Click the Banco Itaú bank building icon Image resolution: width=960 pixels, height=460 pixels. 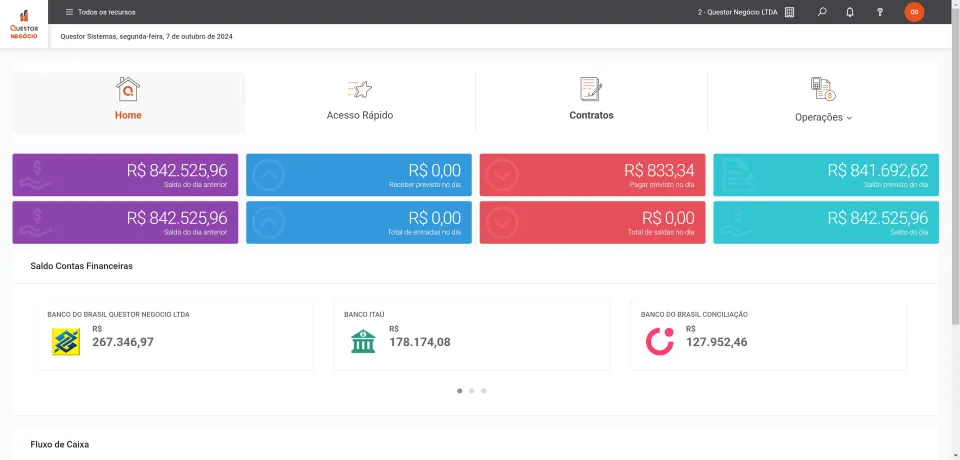pos(363,341)
